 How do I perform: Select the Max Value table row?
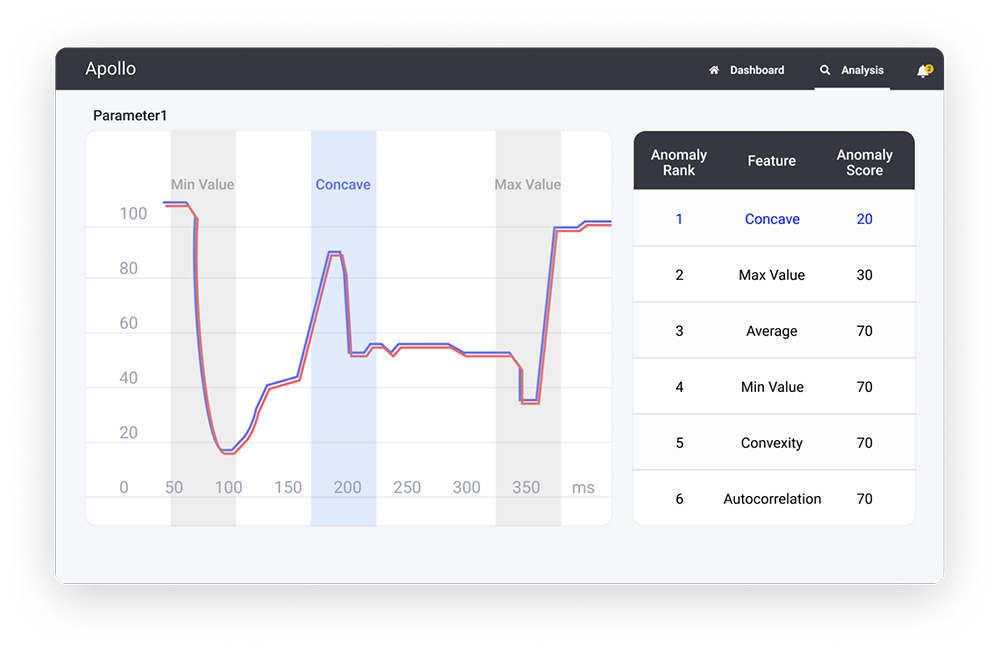[x=772, y=275]
